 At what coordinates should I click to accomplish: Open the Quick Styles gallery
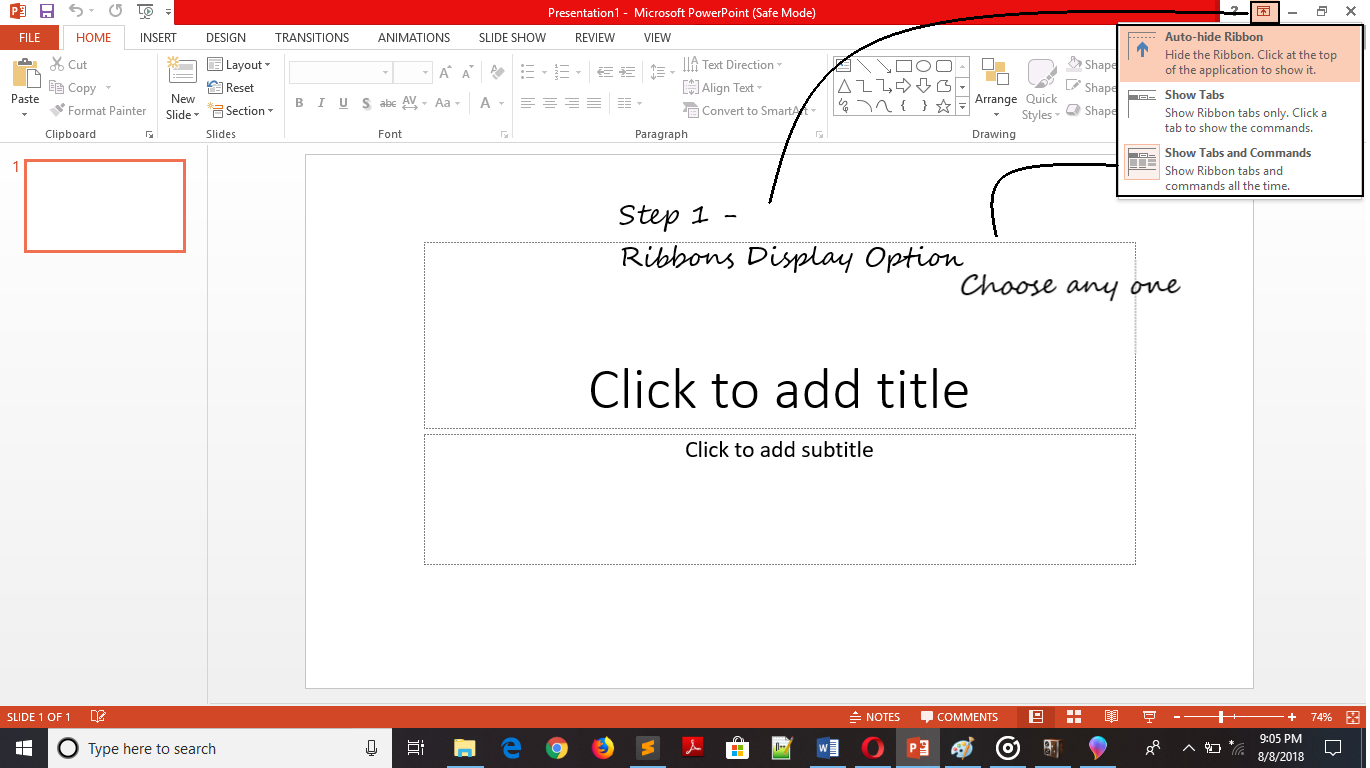tap(1041, 80)
